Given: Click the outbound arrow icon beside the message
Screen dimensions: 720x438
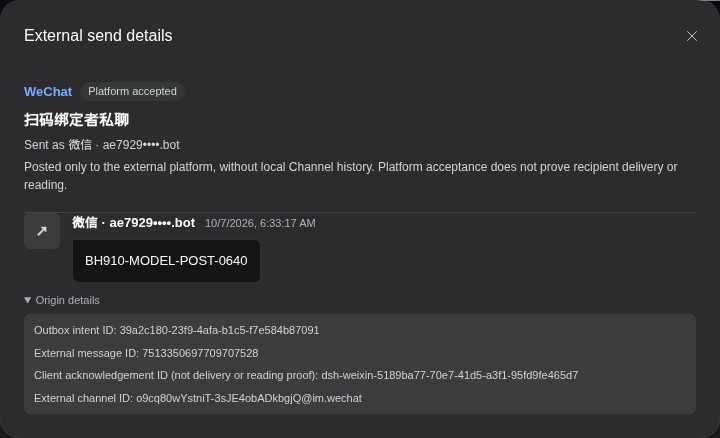Looking at the screenshot, I should click(42, 231).
